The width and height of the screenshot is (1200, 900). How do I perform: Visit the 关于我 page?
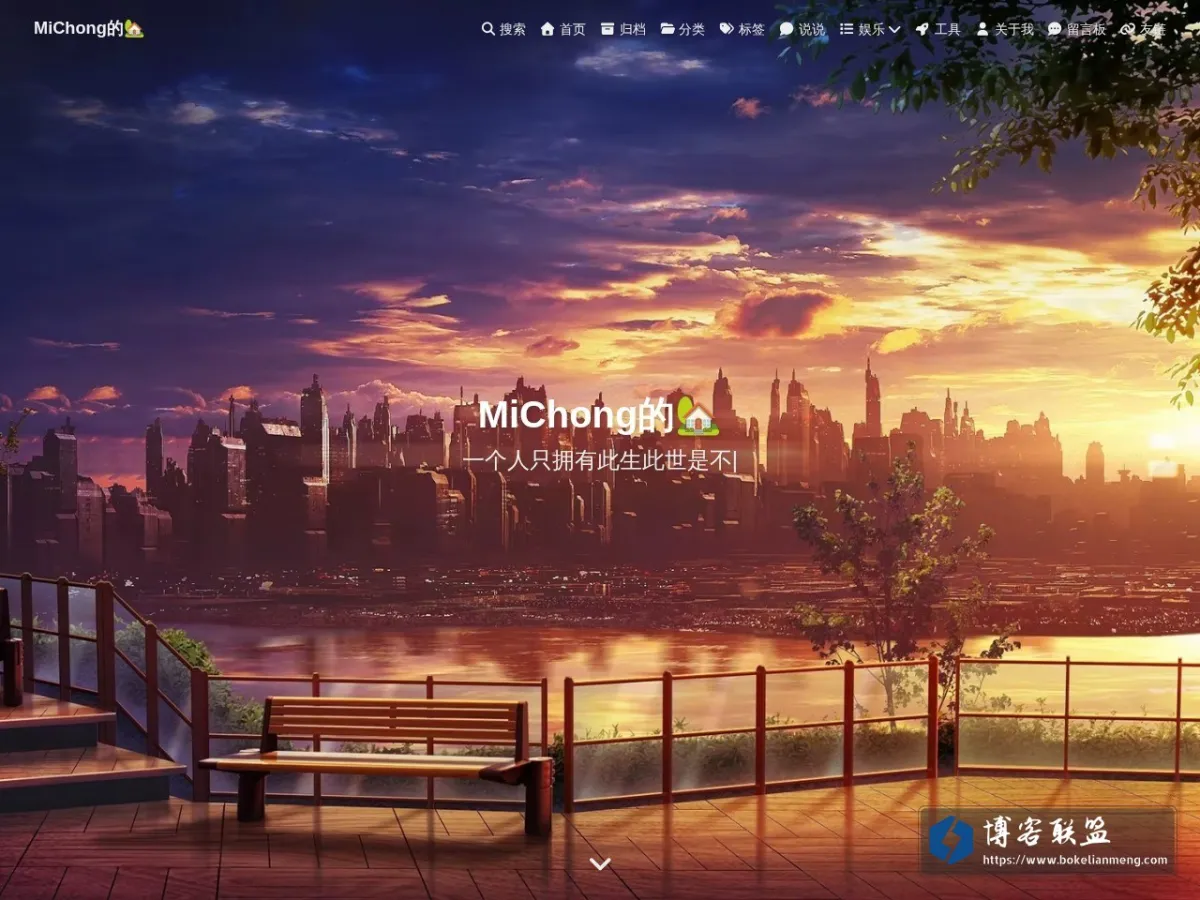1005,29
